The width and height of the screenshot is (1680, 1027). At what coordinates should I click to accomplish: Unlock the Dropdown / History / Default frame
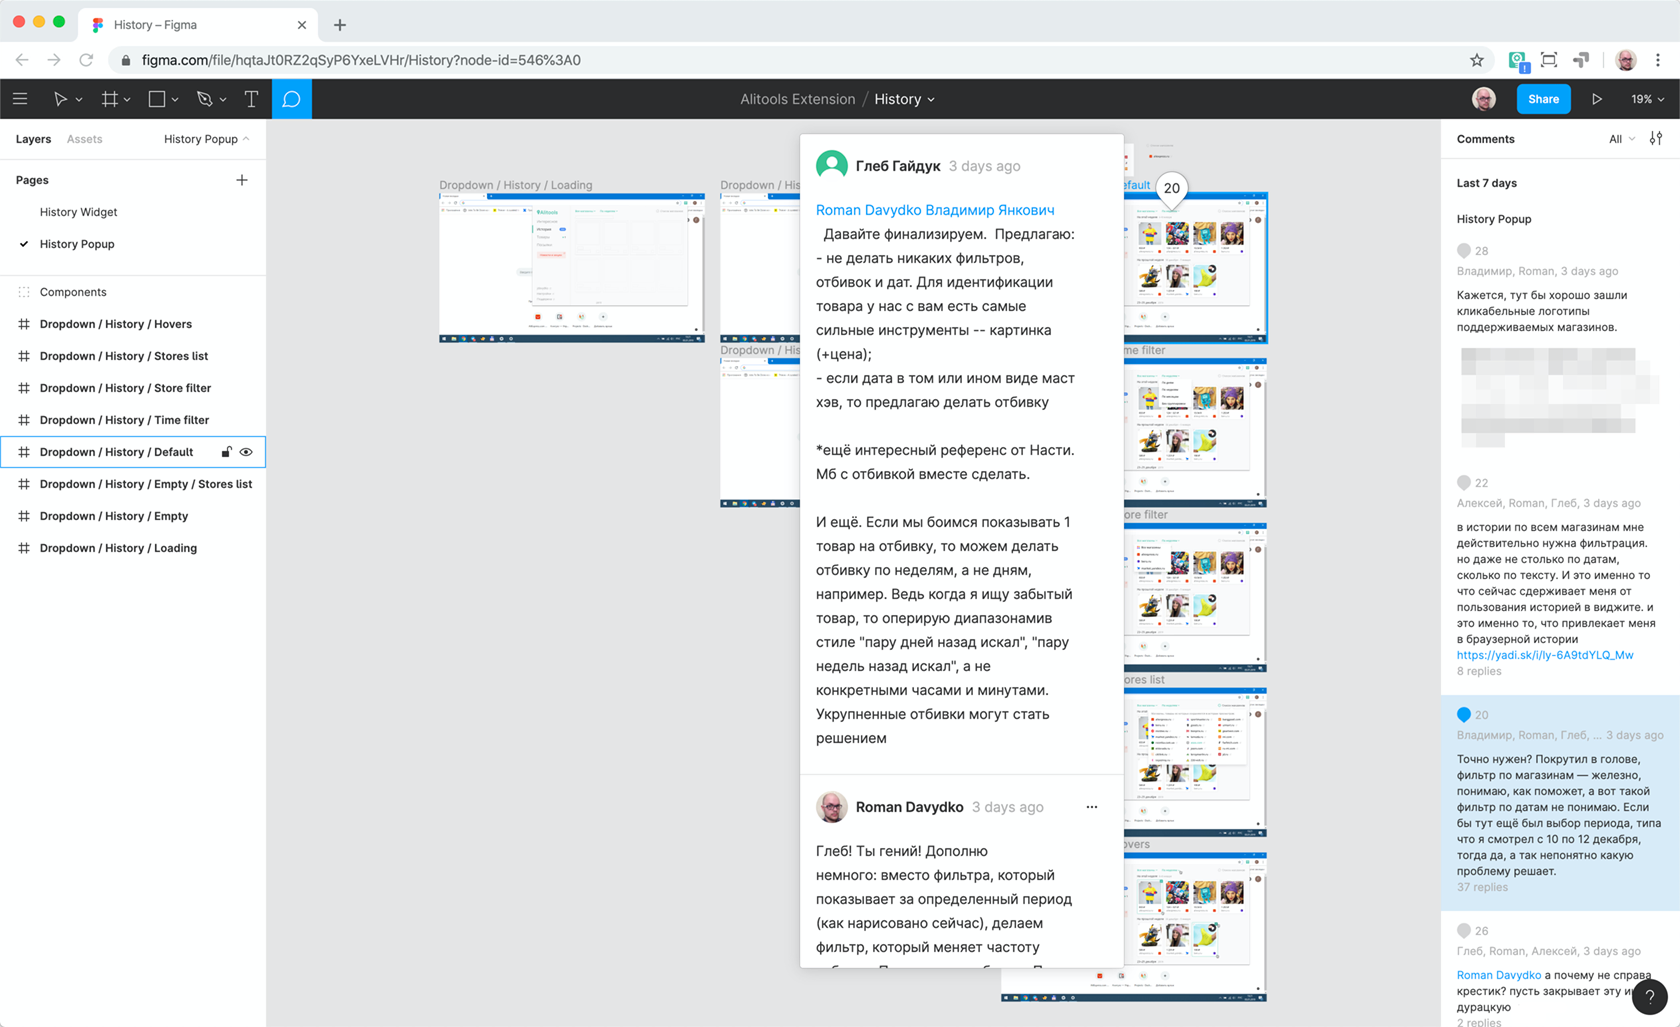(x=226, y=451)
